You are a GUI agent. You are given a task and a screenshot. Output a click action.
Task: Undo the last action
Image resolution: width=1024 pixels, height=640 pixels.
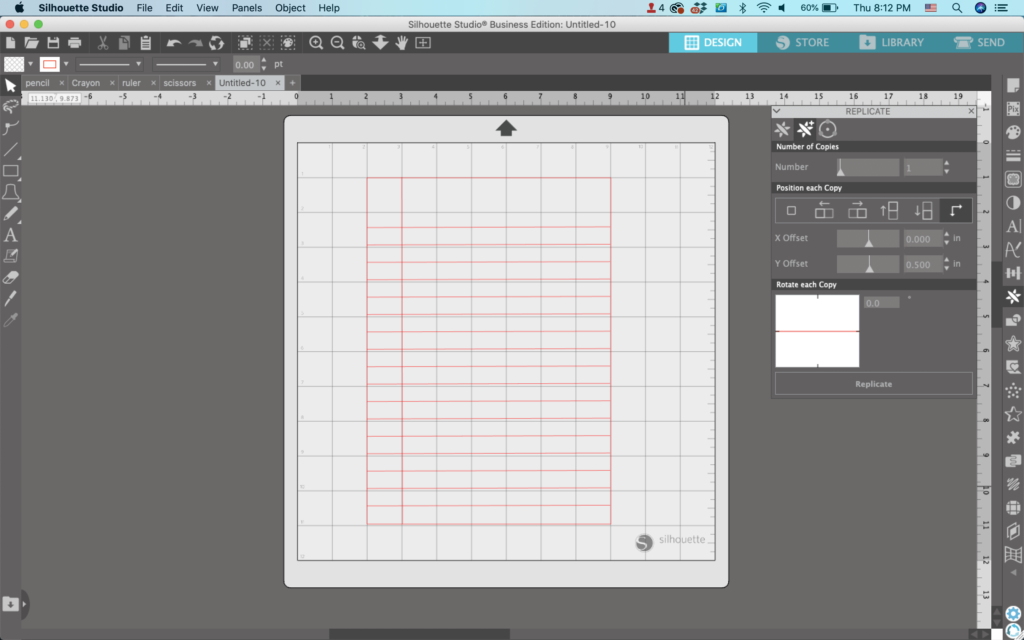174,43
